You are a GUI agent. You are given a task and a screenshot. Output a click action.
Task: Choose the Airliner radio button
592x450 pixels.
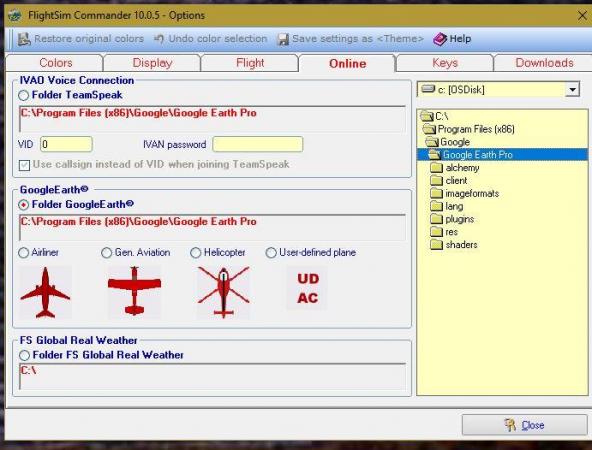(x=23, y=253)
